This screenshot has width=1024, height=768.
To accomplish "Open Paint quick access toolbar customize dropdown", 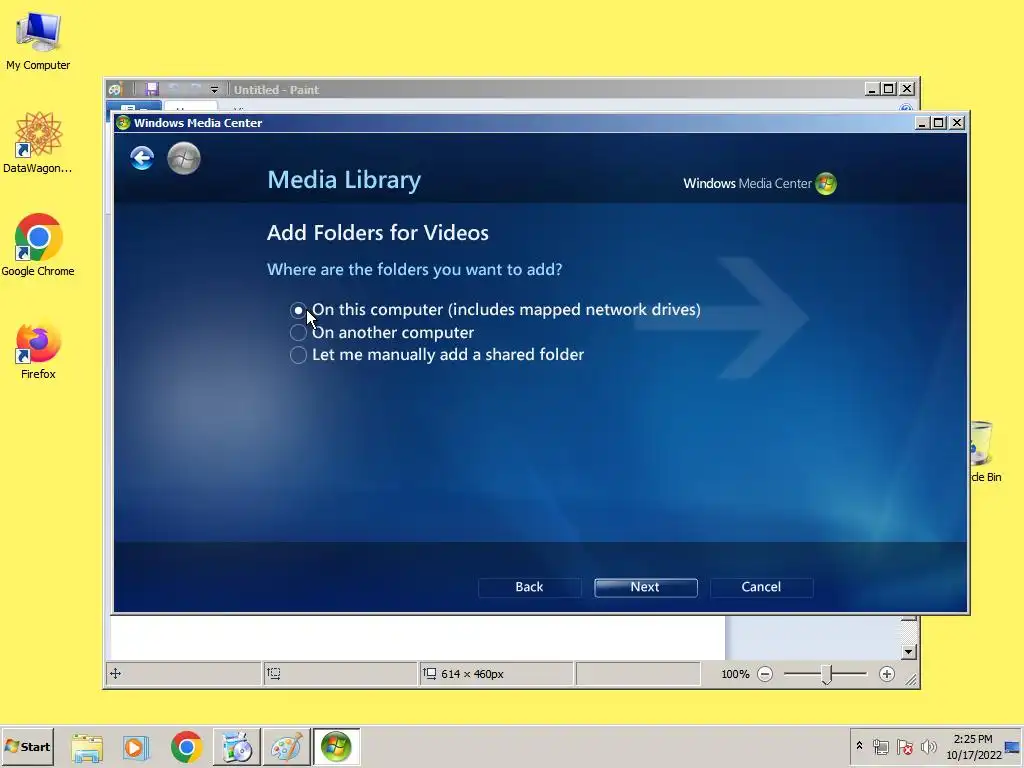I will coord(214,89).
